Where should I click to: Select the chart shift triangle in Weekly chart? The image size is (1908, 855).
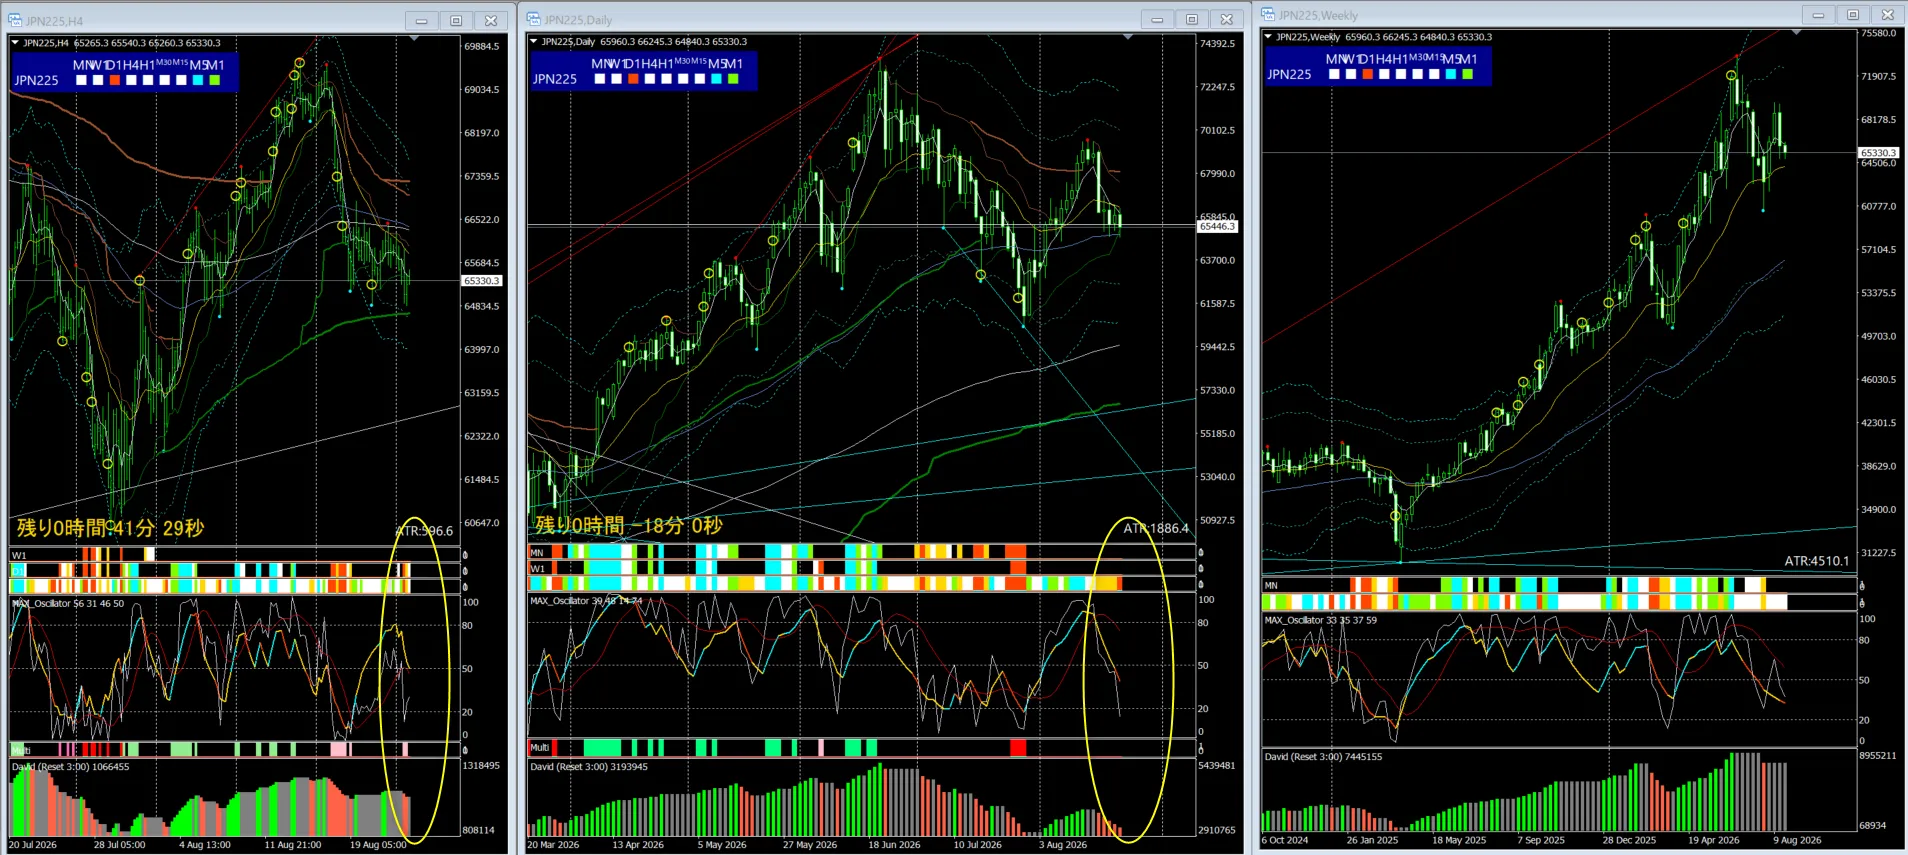[1796, 33]
